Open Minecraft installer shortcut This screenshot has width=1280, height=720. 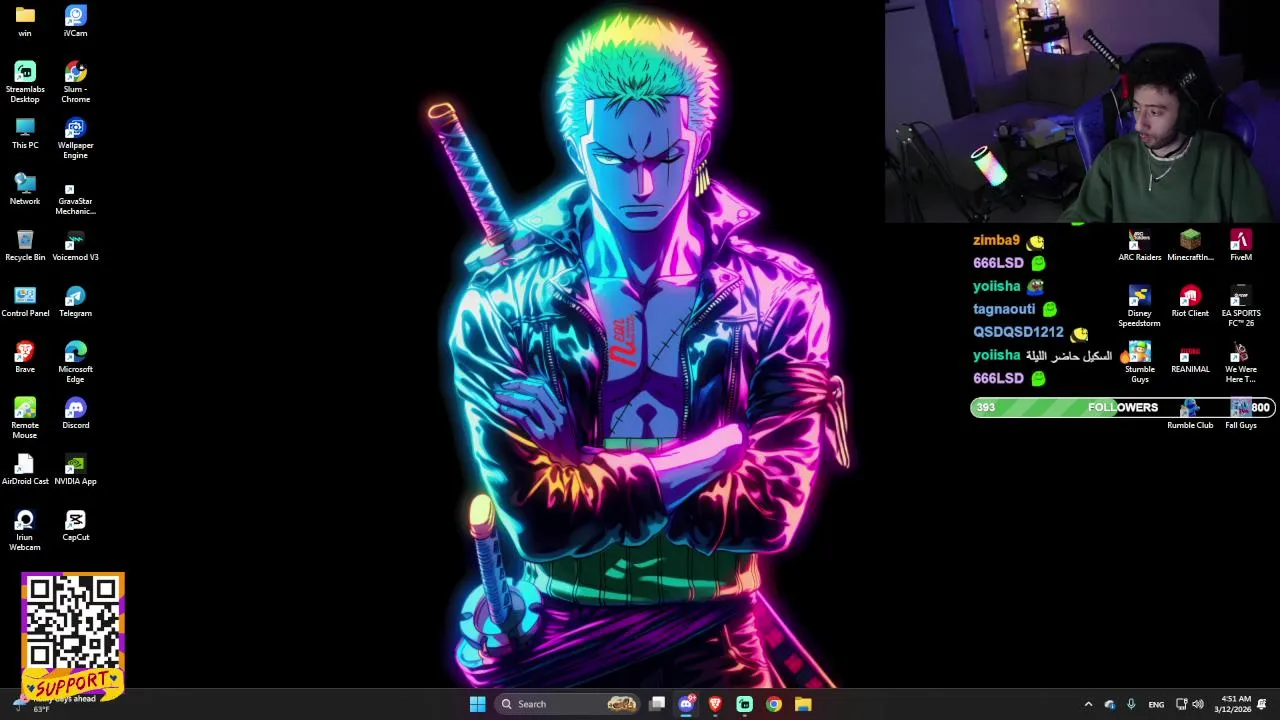pos(1190,245)
